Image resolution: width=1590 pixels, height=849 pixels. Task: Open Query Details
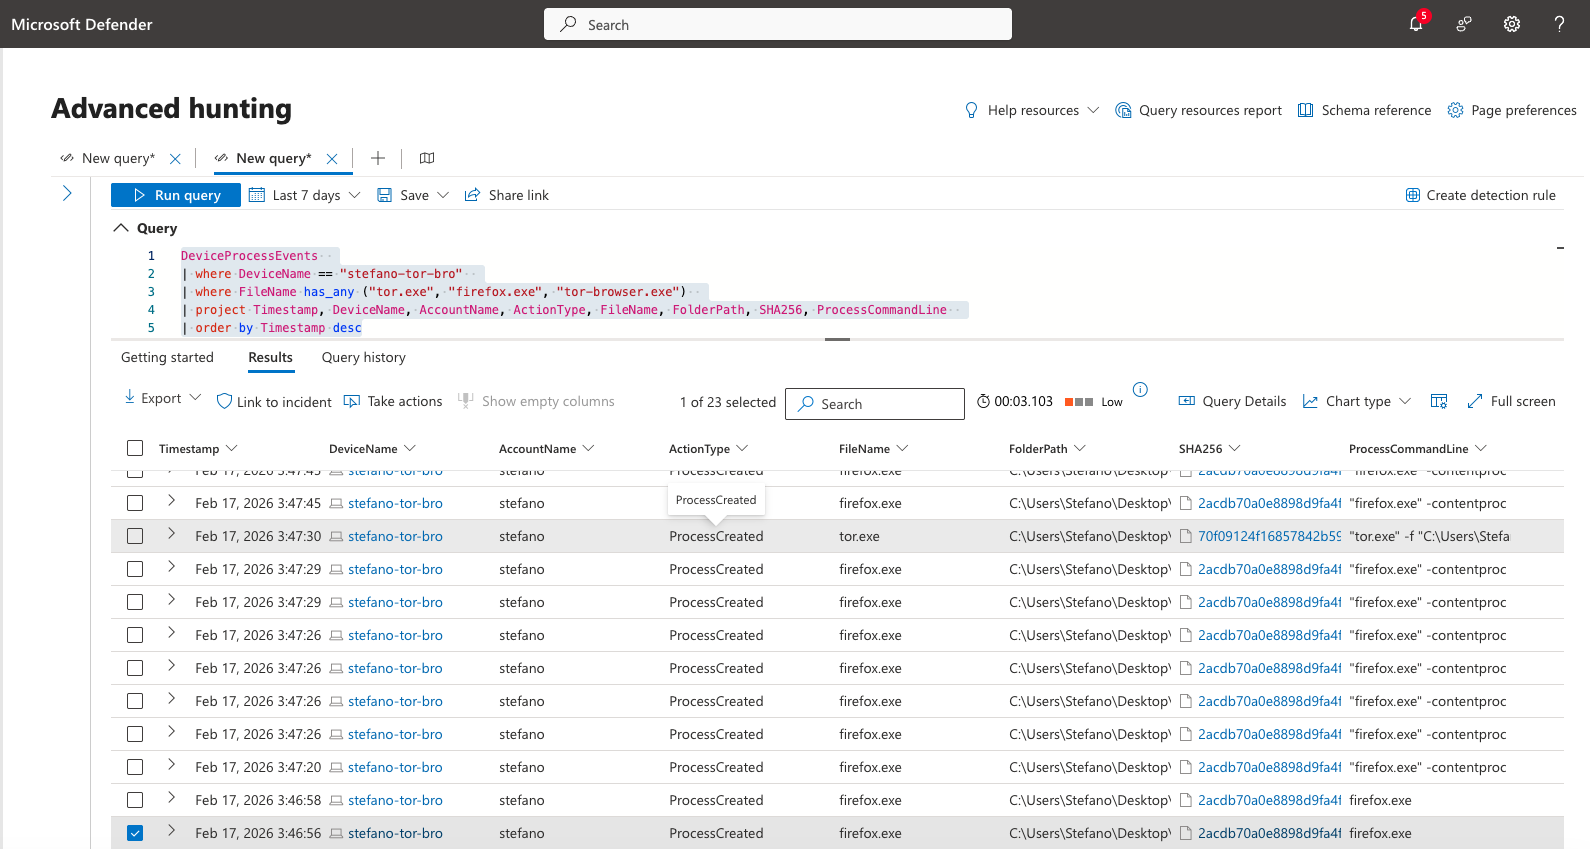[x=1232, y=401]
